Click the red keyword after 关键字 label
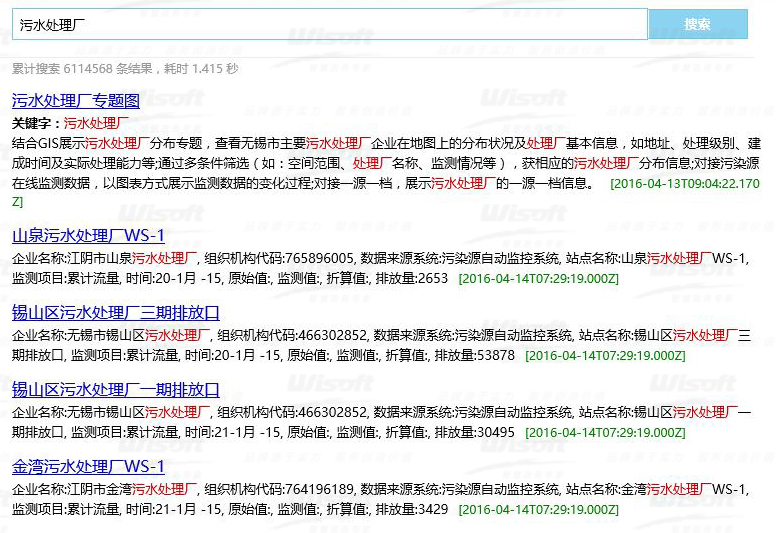 click(103, 124)
